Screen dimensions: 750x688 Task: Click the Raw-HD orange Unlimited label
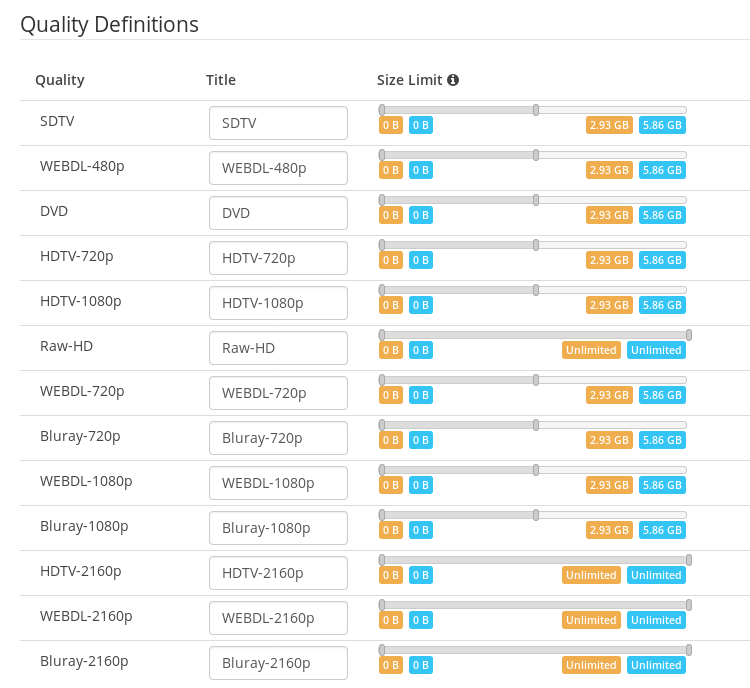click(x=591, y=350)
